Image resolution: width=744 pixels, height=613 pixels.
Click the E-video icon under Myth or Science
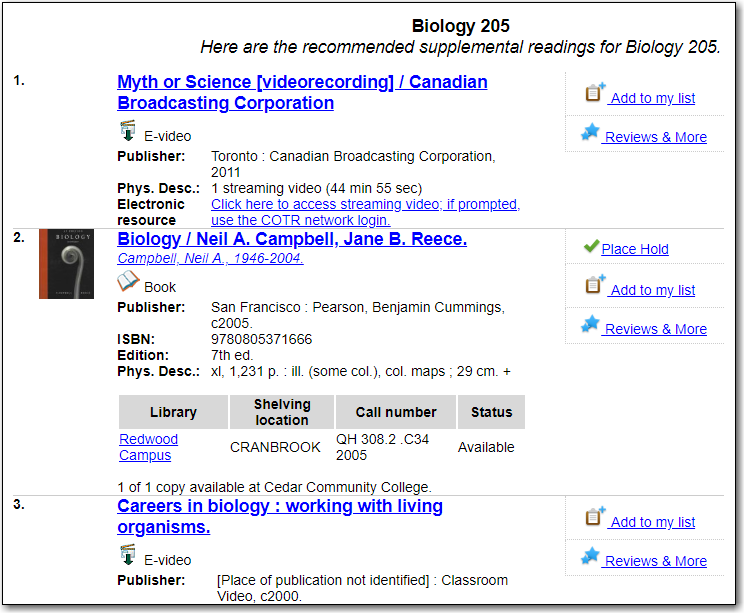pos(128,131)
